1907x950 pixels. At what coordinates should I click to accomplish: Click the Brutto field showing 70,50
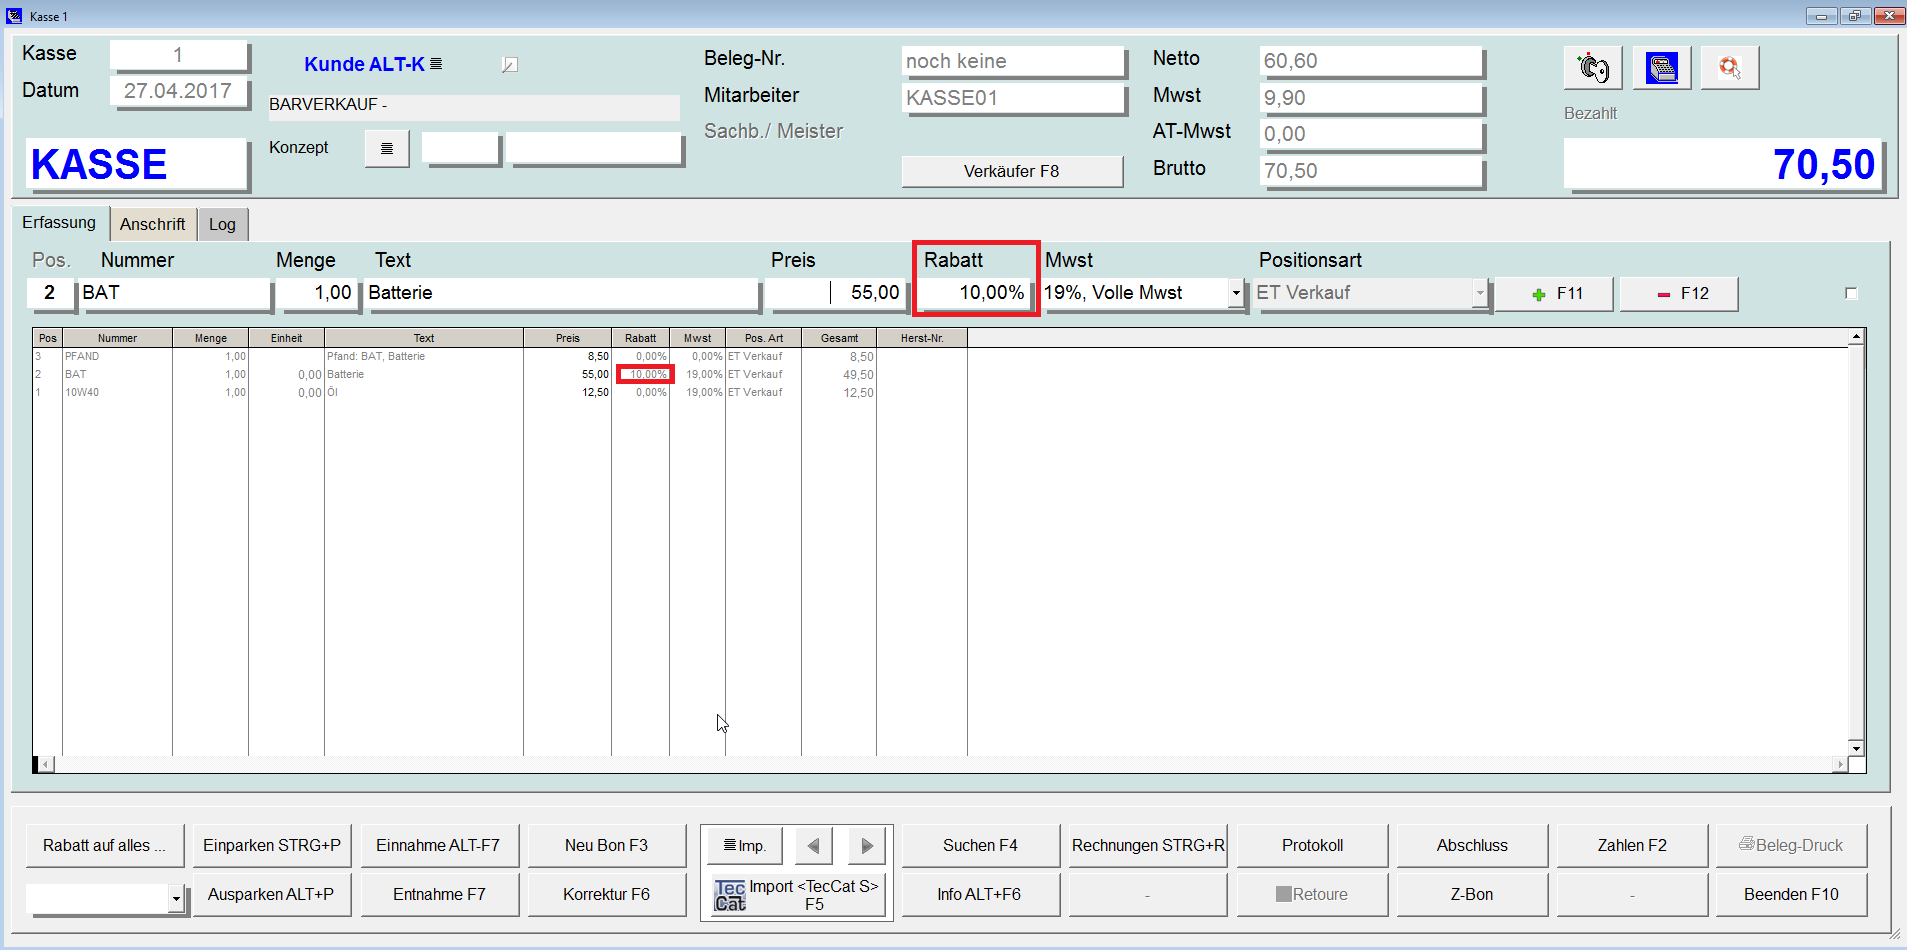pyautogui.click(x=1371, y=171)
